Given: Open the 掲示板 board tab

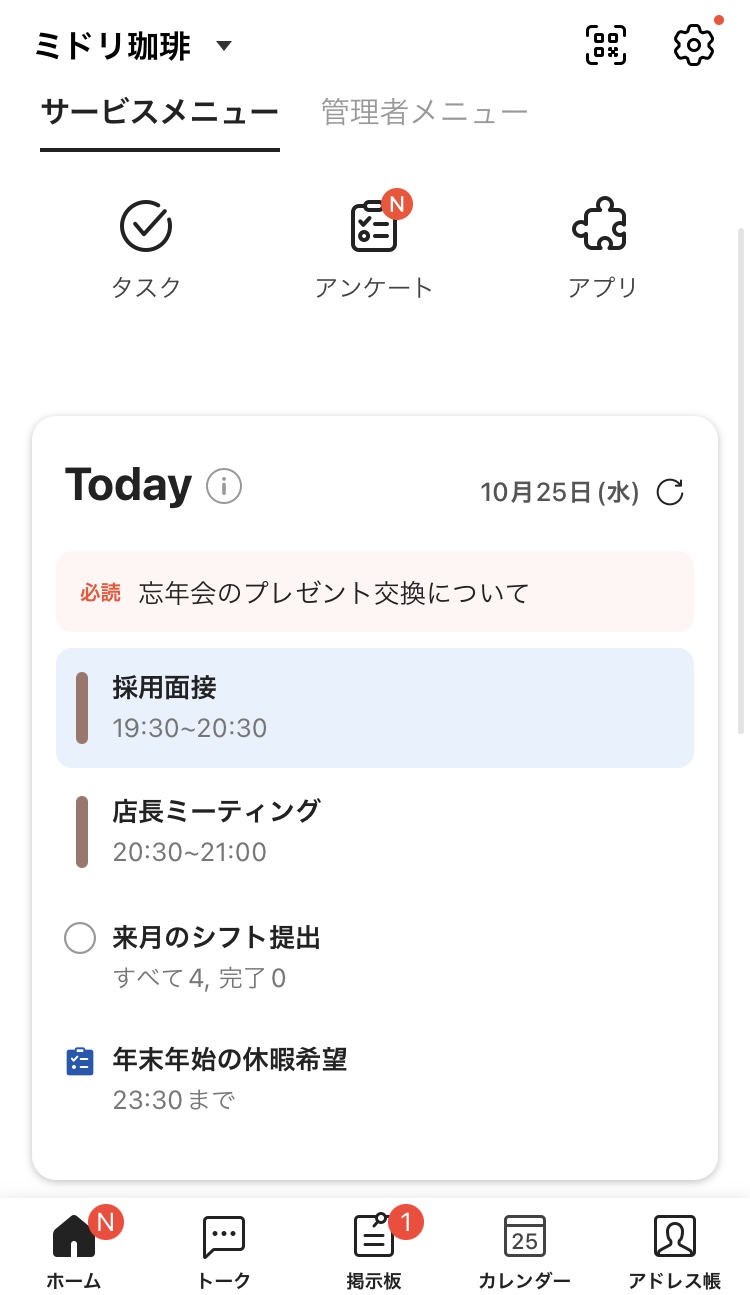Looking at the screenshot, I should point(374,1250).
